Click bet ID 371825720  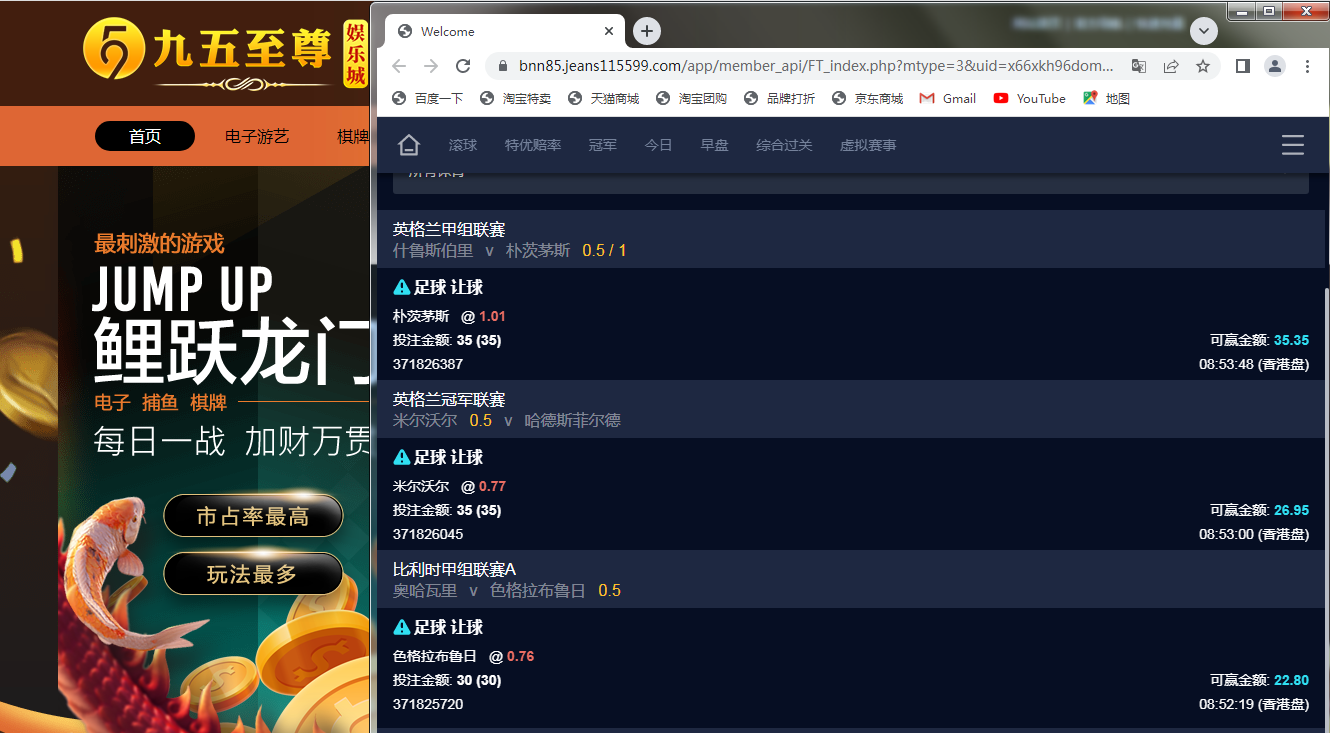click(428, 704)
